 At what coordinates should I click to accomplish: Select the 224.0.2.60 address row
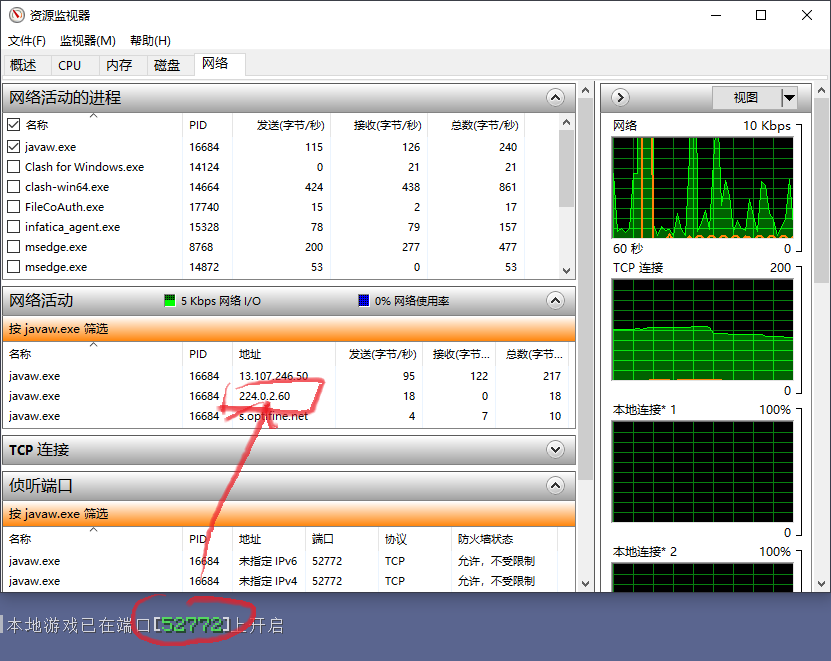[x=264, y=396]
